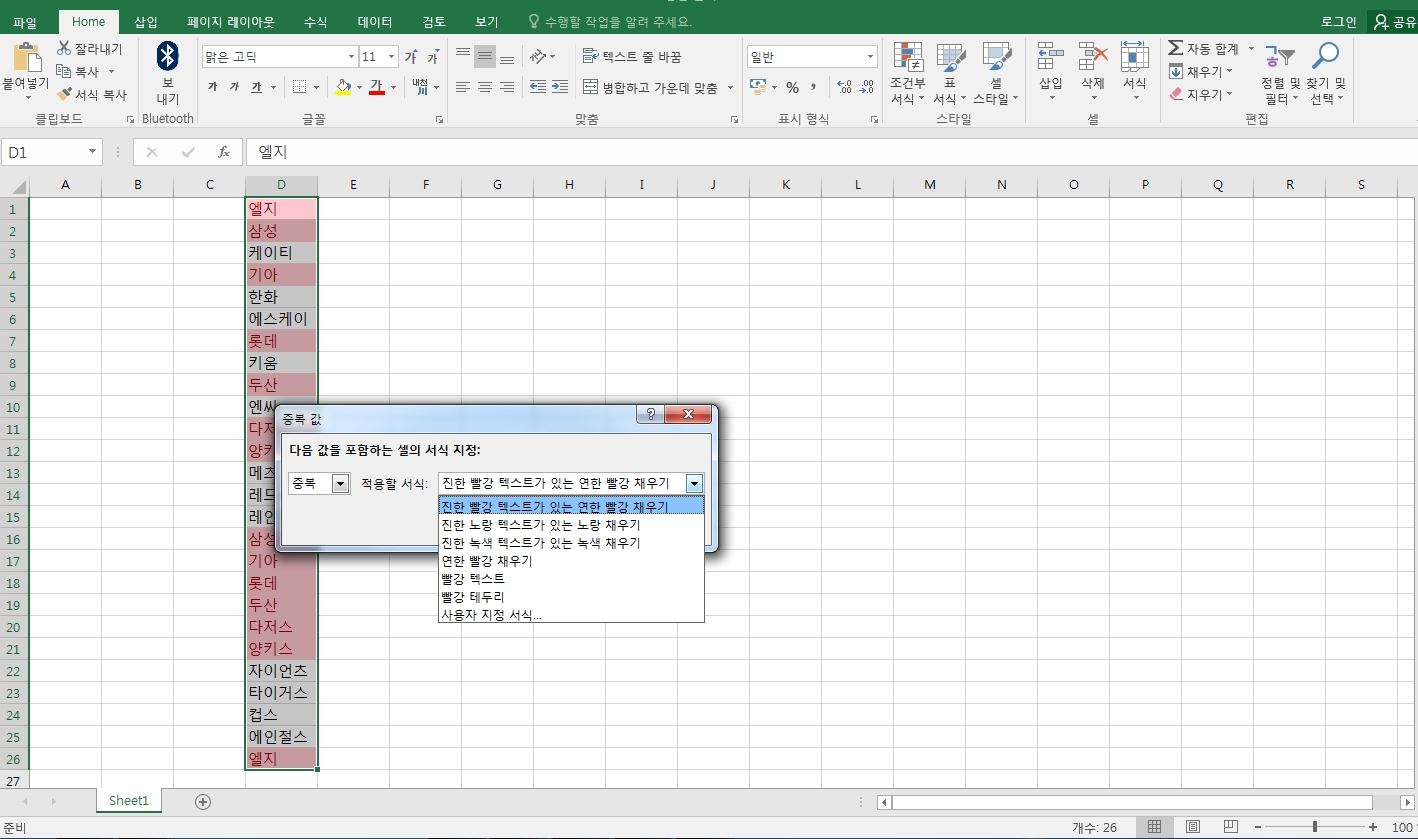Image resolution: width=1418 pixels, height=839 pixels.
Task: Click the increase indent icon
Action: [560, 87]
